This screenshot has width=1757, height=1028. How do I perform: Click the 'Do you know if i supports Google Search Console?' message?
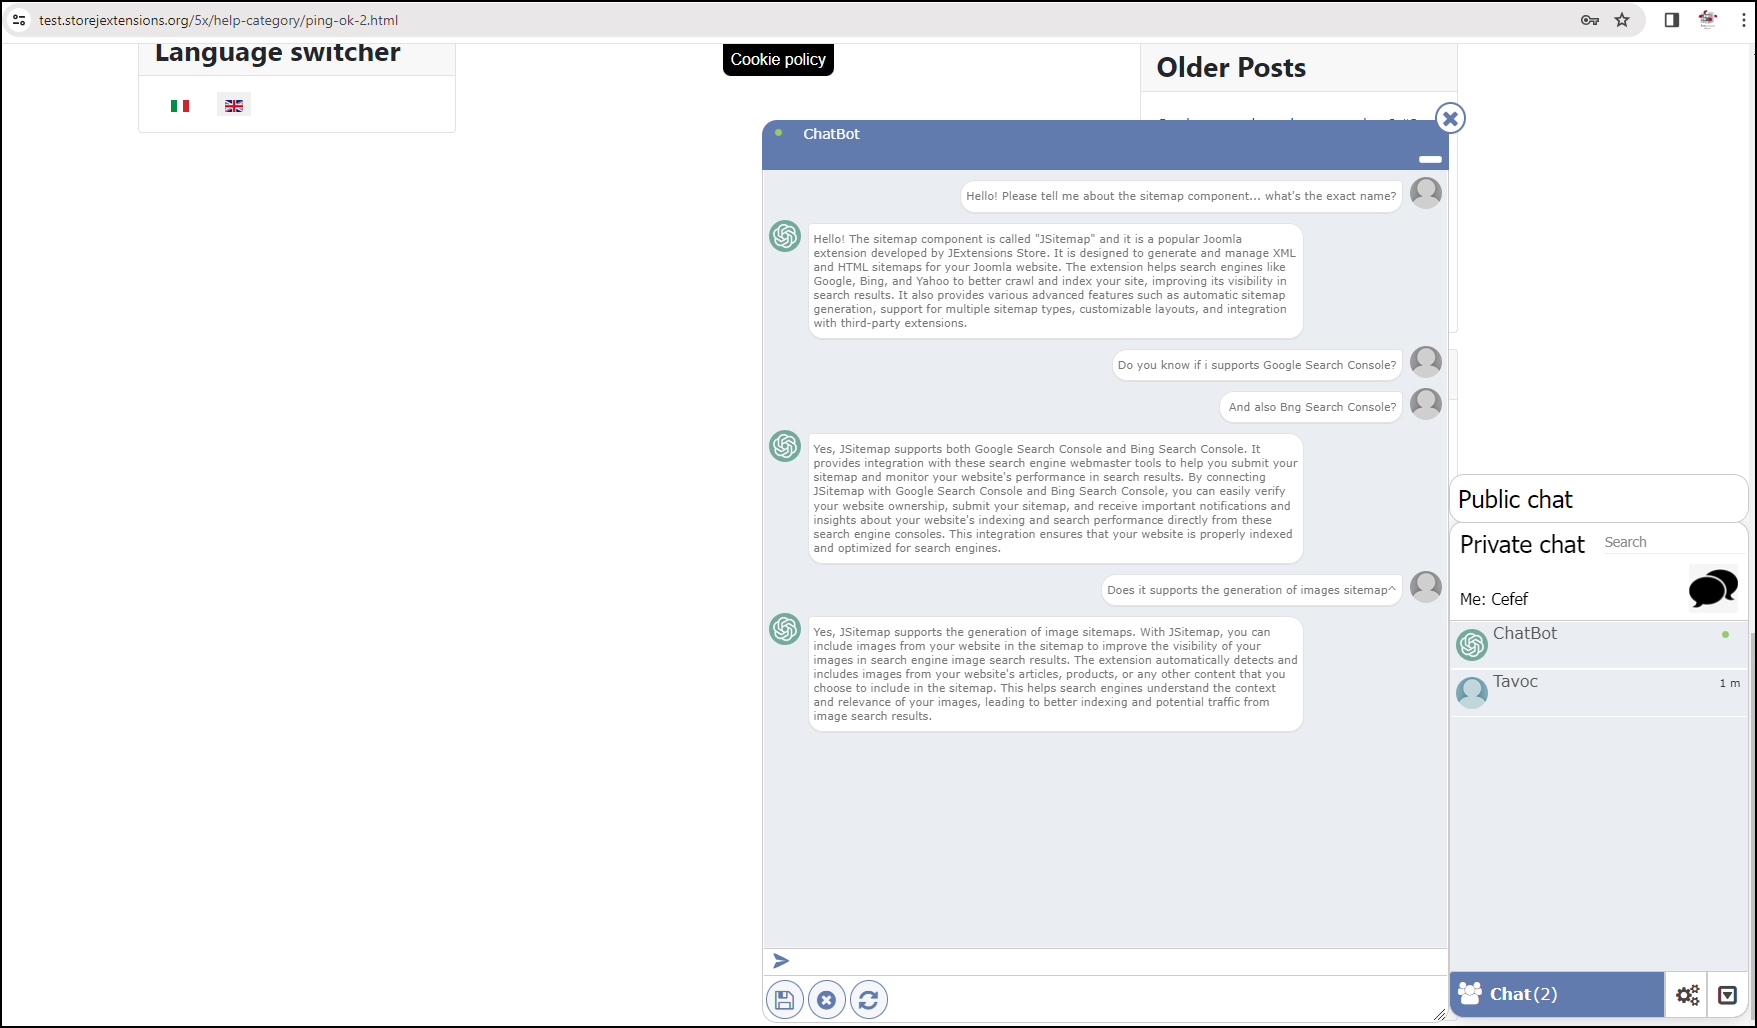(1257, 365)
